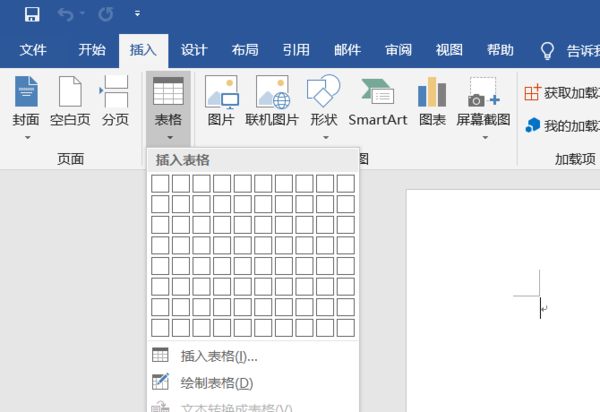Open the Customize Quick Access Toolbar dropdown
The width and height of the screenshot is (600, 412).
pyautogui.click(x=137, y=14)
